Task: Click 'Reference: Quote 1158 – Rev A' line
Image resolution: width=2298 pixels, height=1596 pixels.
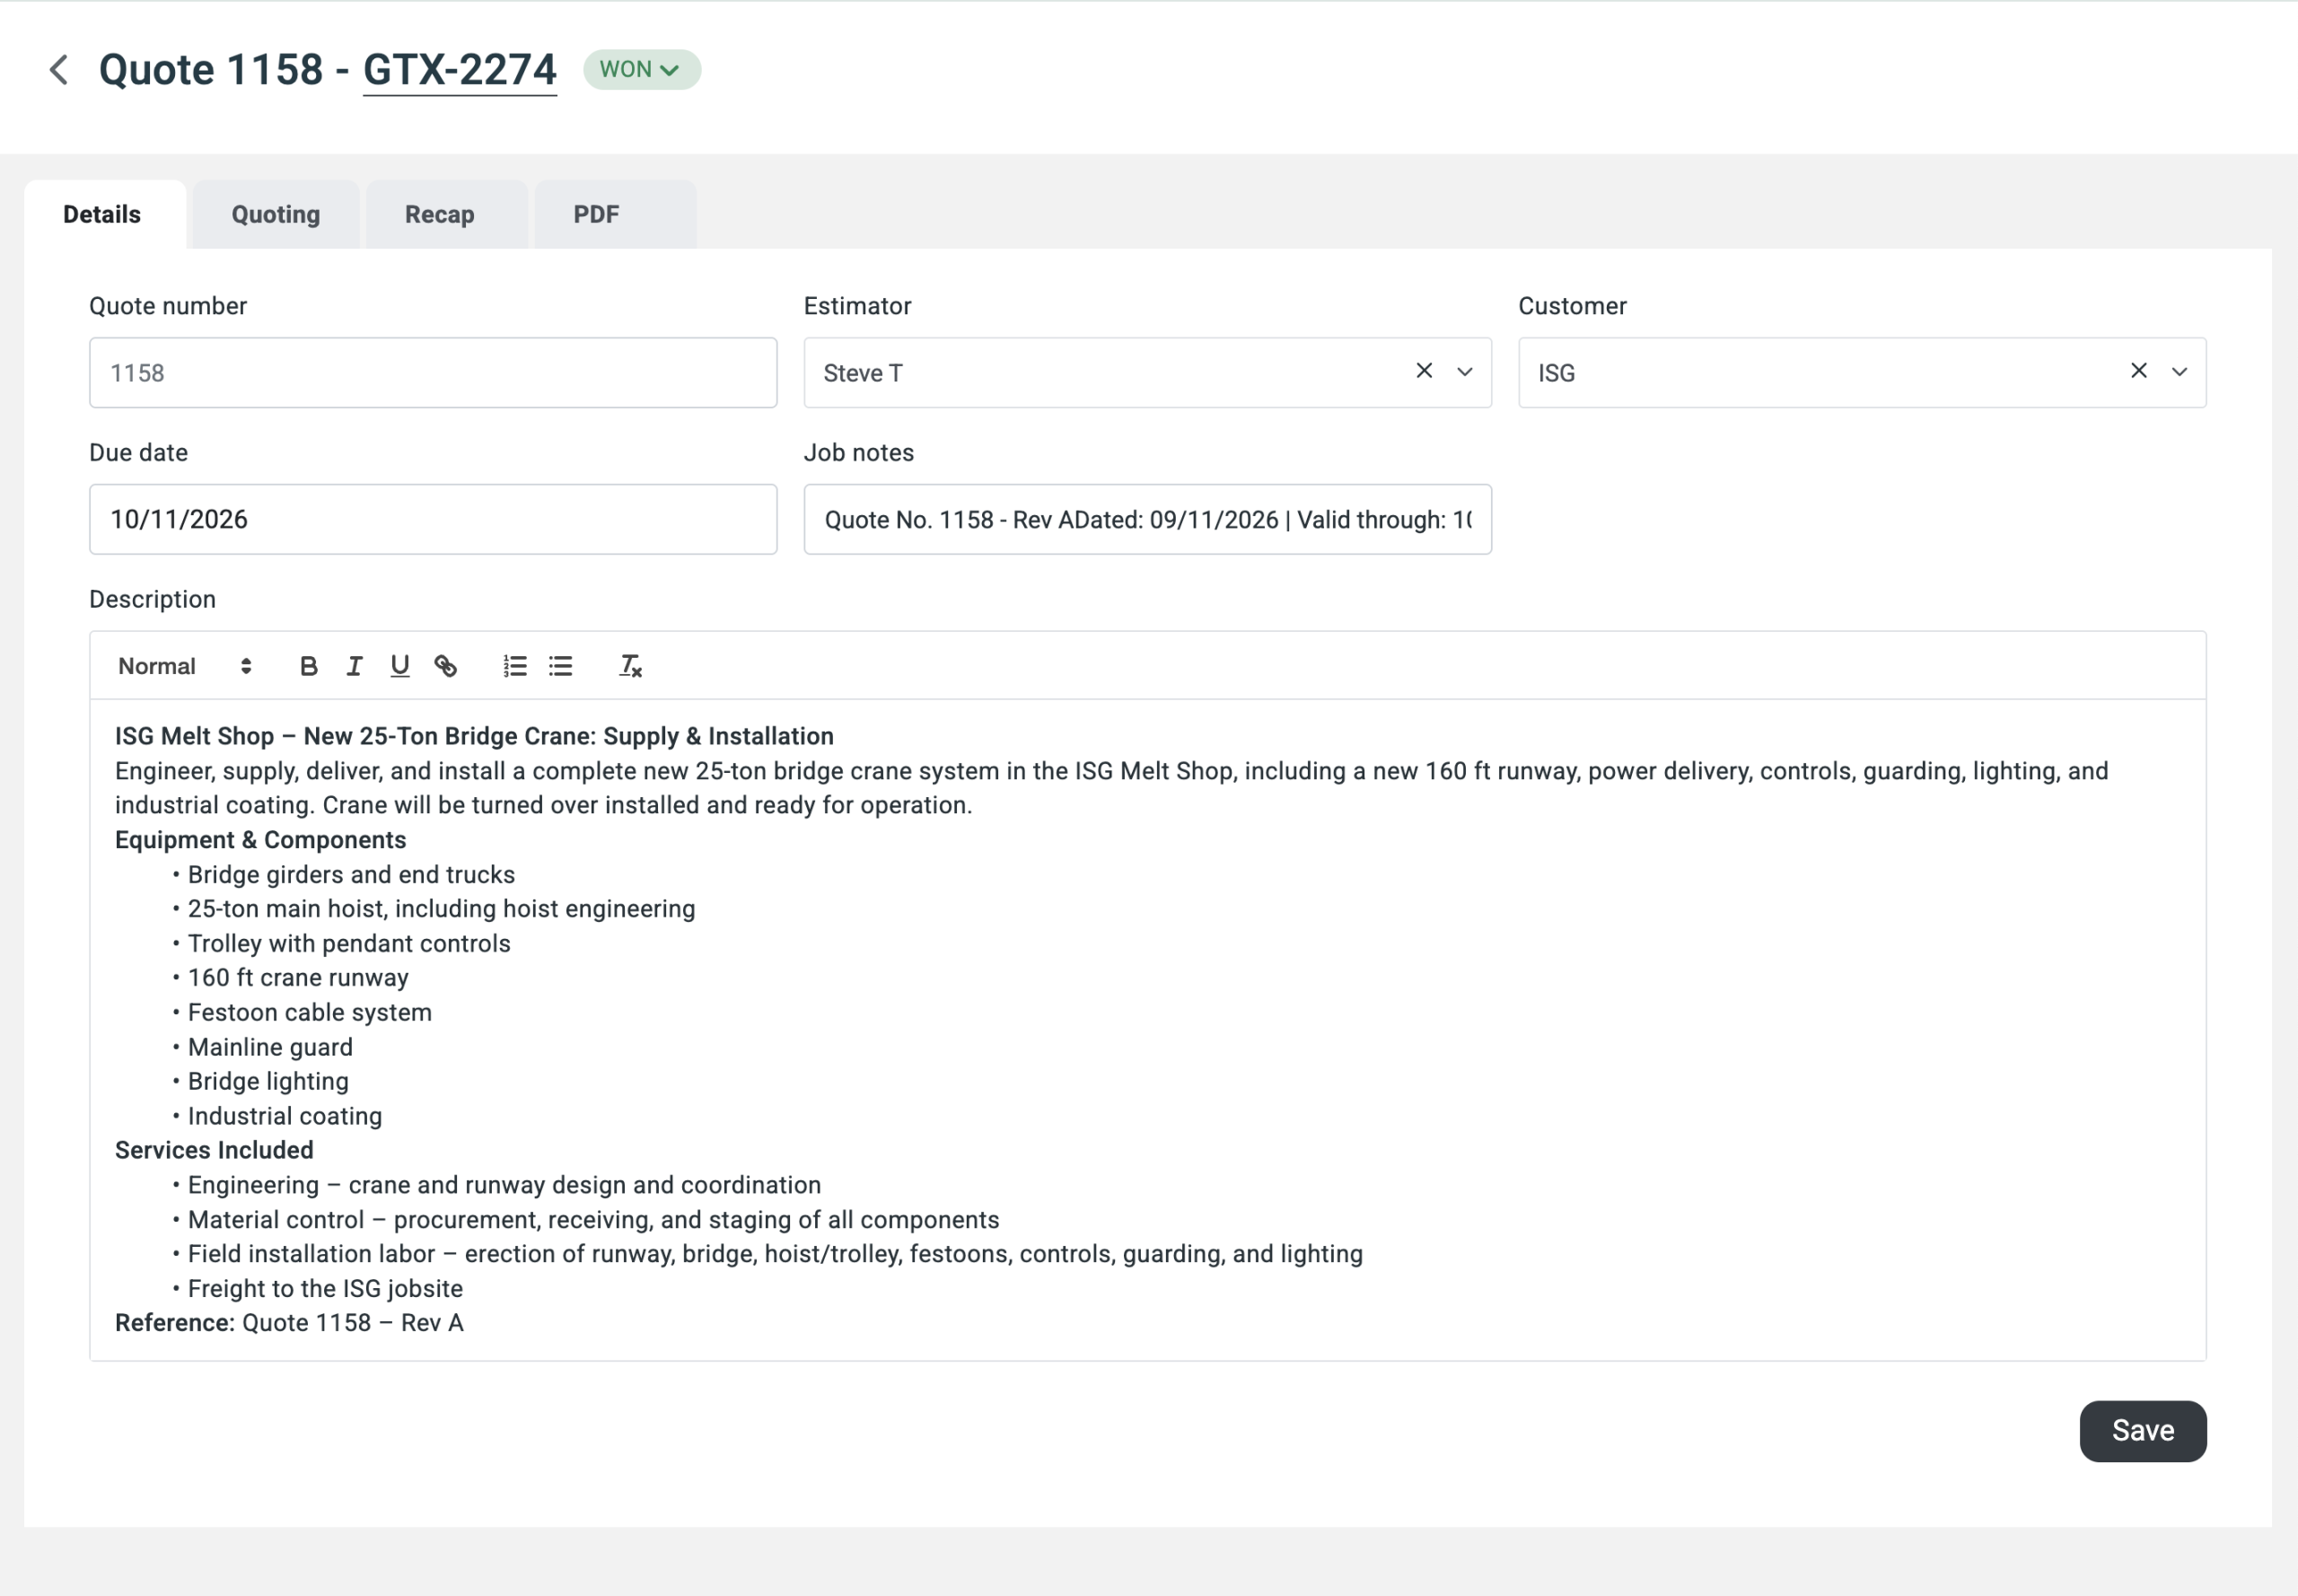Action: (289, 1323)
